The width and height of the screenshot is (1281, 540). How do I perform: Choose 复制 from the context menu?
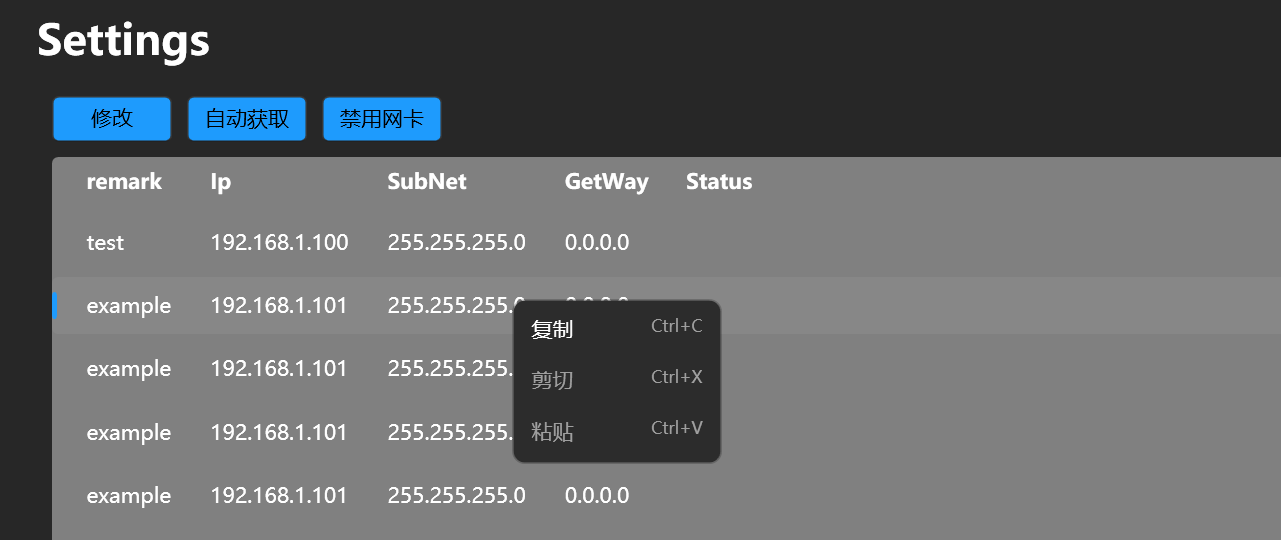click(617, 329)
